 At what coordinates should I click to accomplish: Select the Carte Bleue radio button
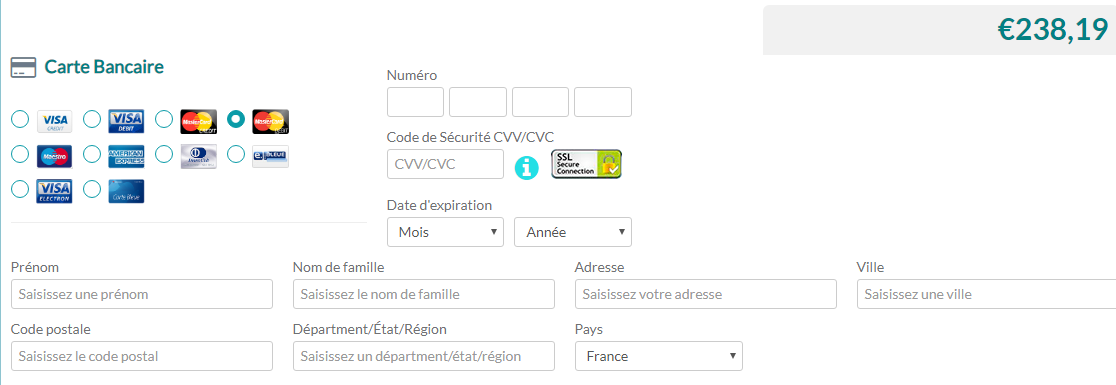coord(92,189)
